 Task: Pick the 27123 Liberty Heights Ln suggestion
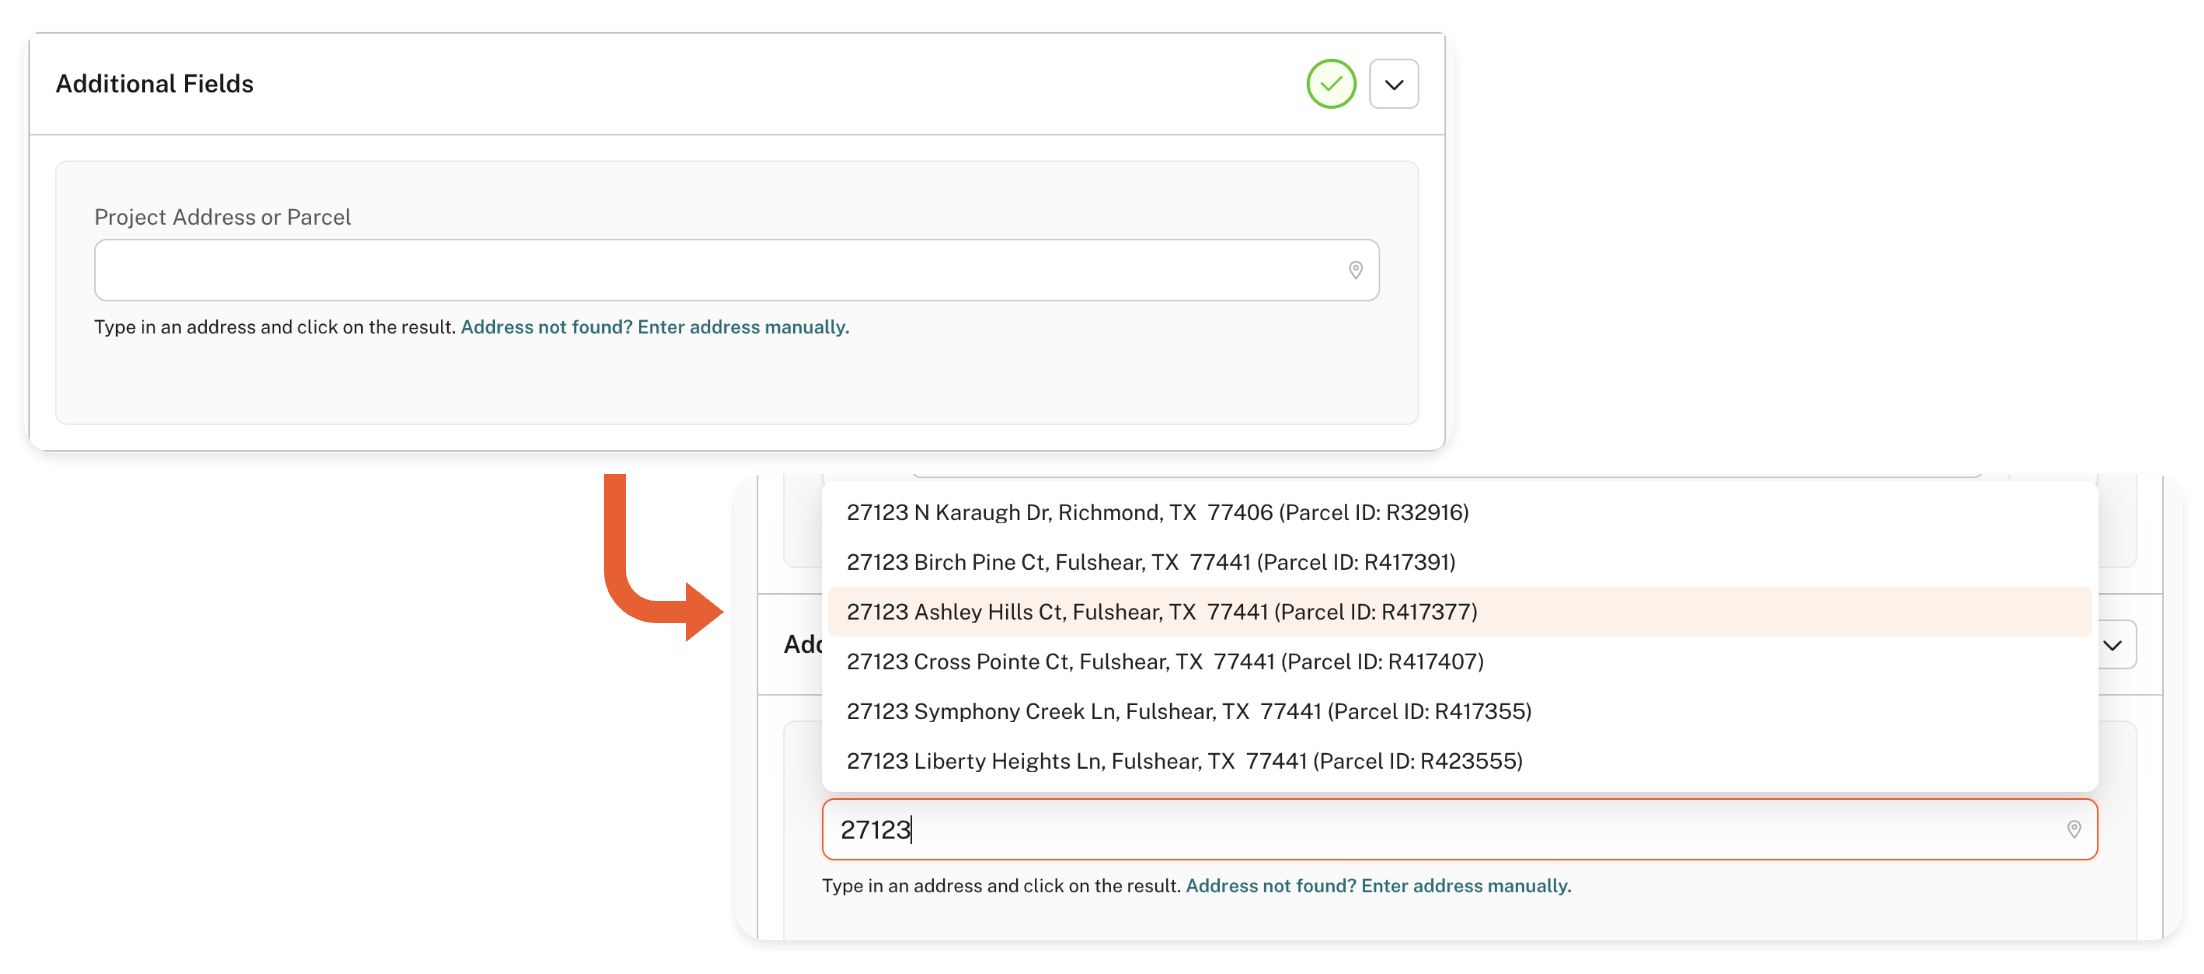click(1184, 761)
